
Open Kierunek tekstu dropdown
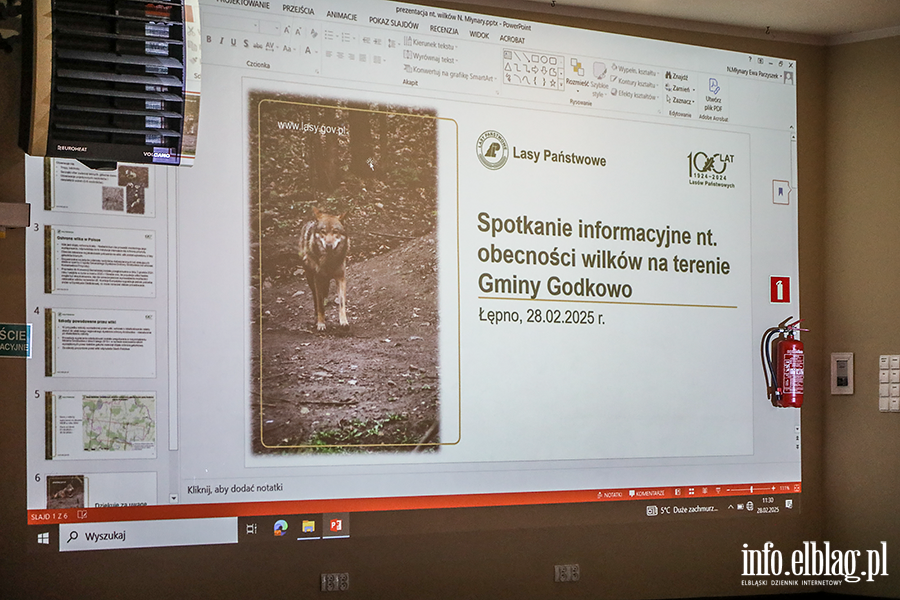(x=430, y=44)
